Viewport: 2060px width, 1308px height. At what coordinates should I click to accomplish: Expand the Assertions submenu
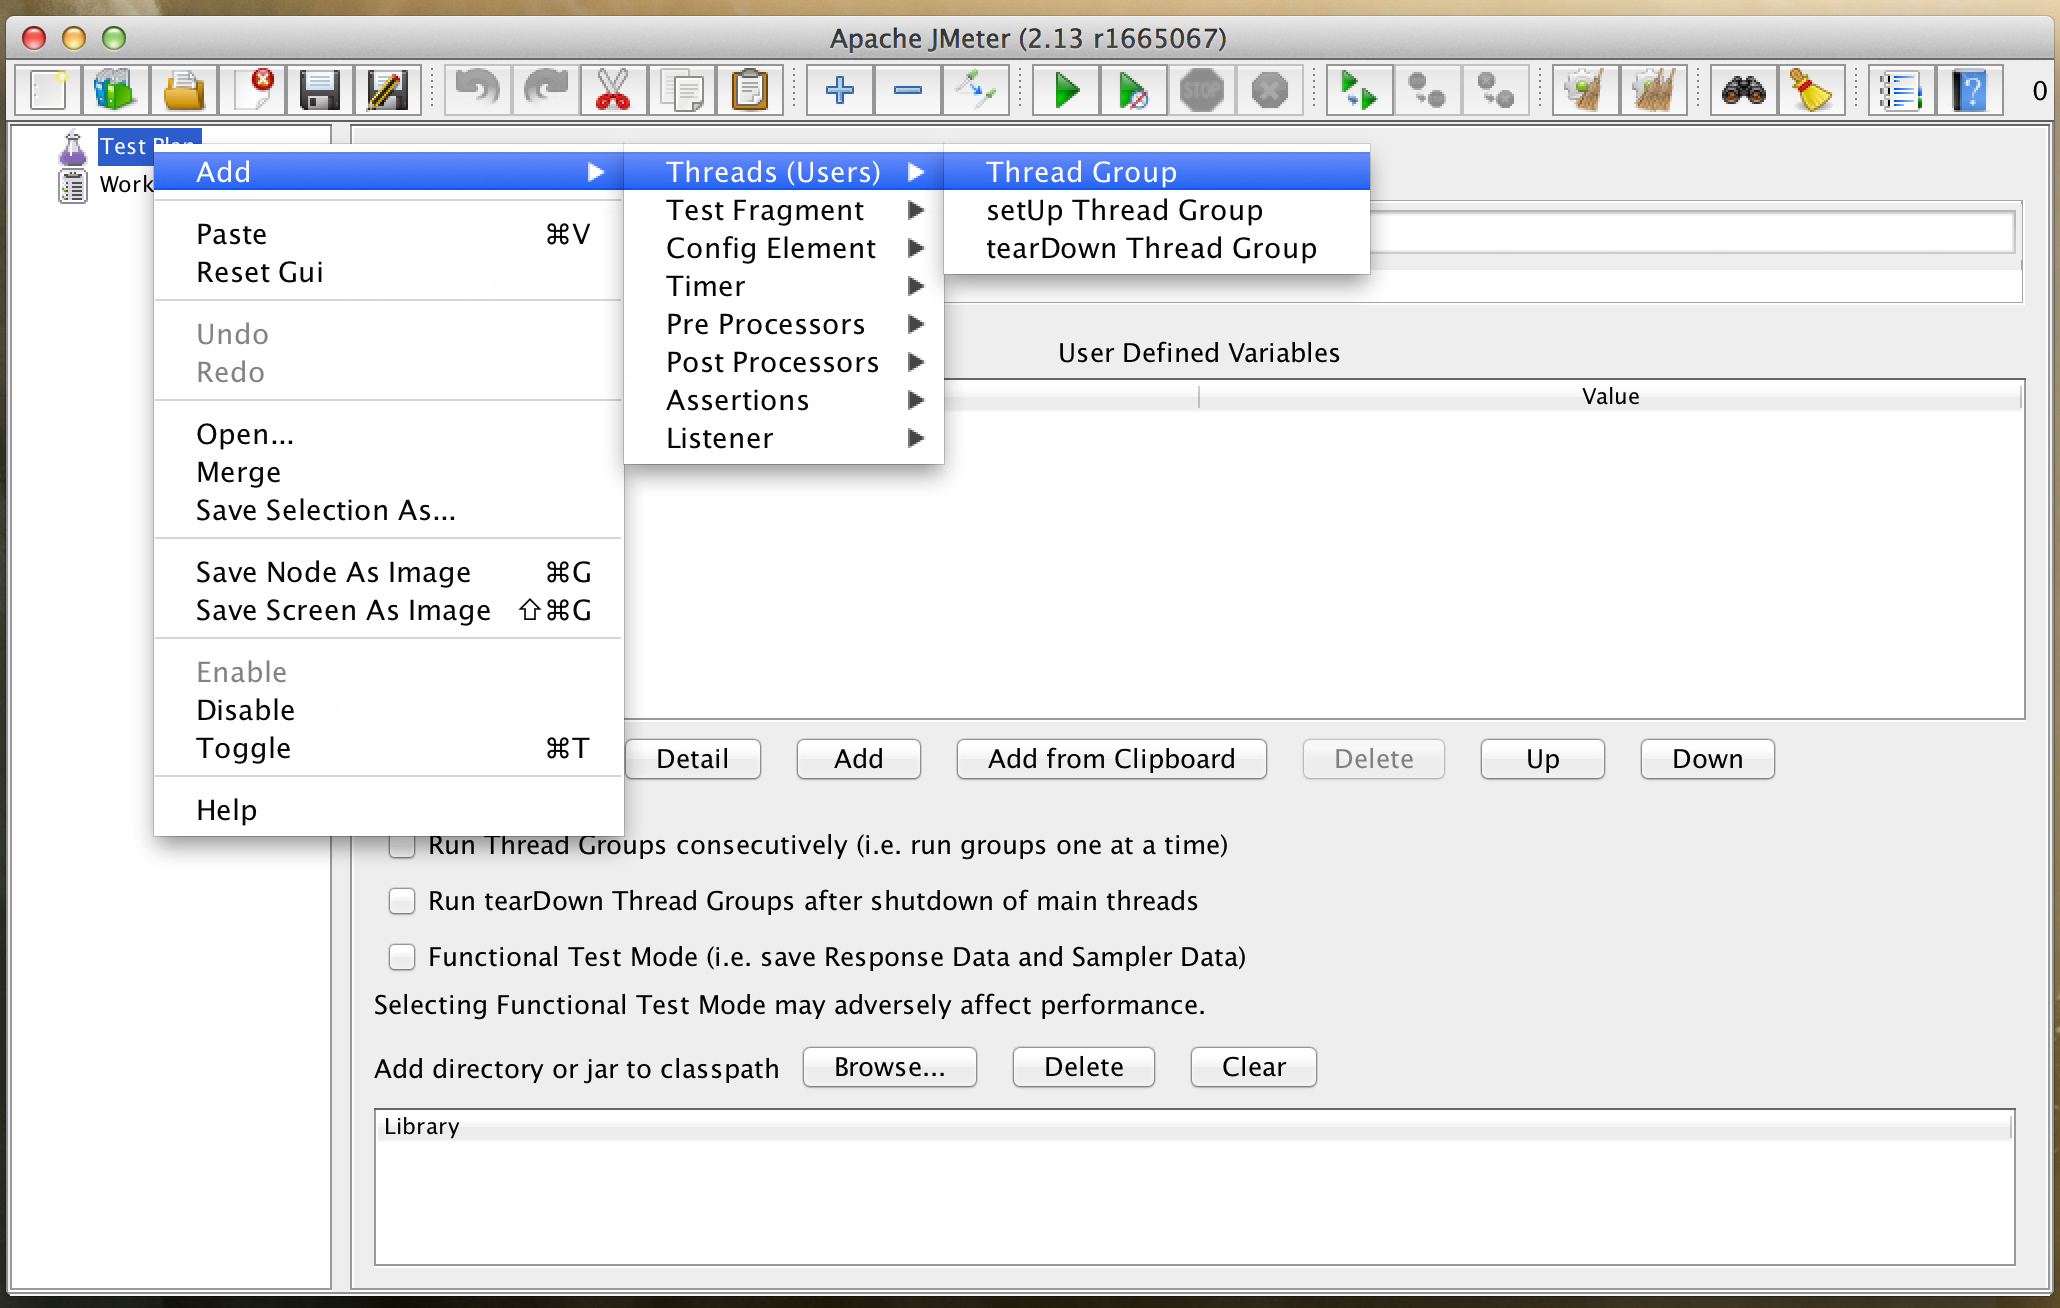pos(784,400)
